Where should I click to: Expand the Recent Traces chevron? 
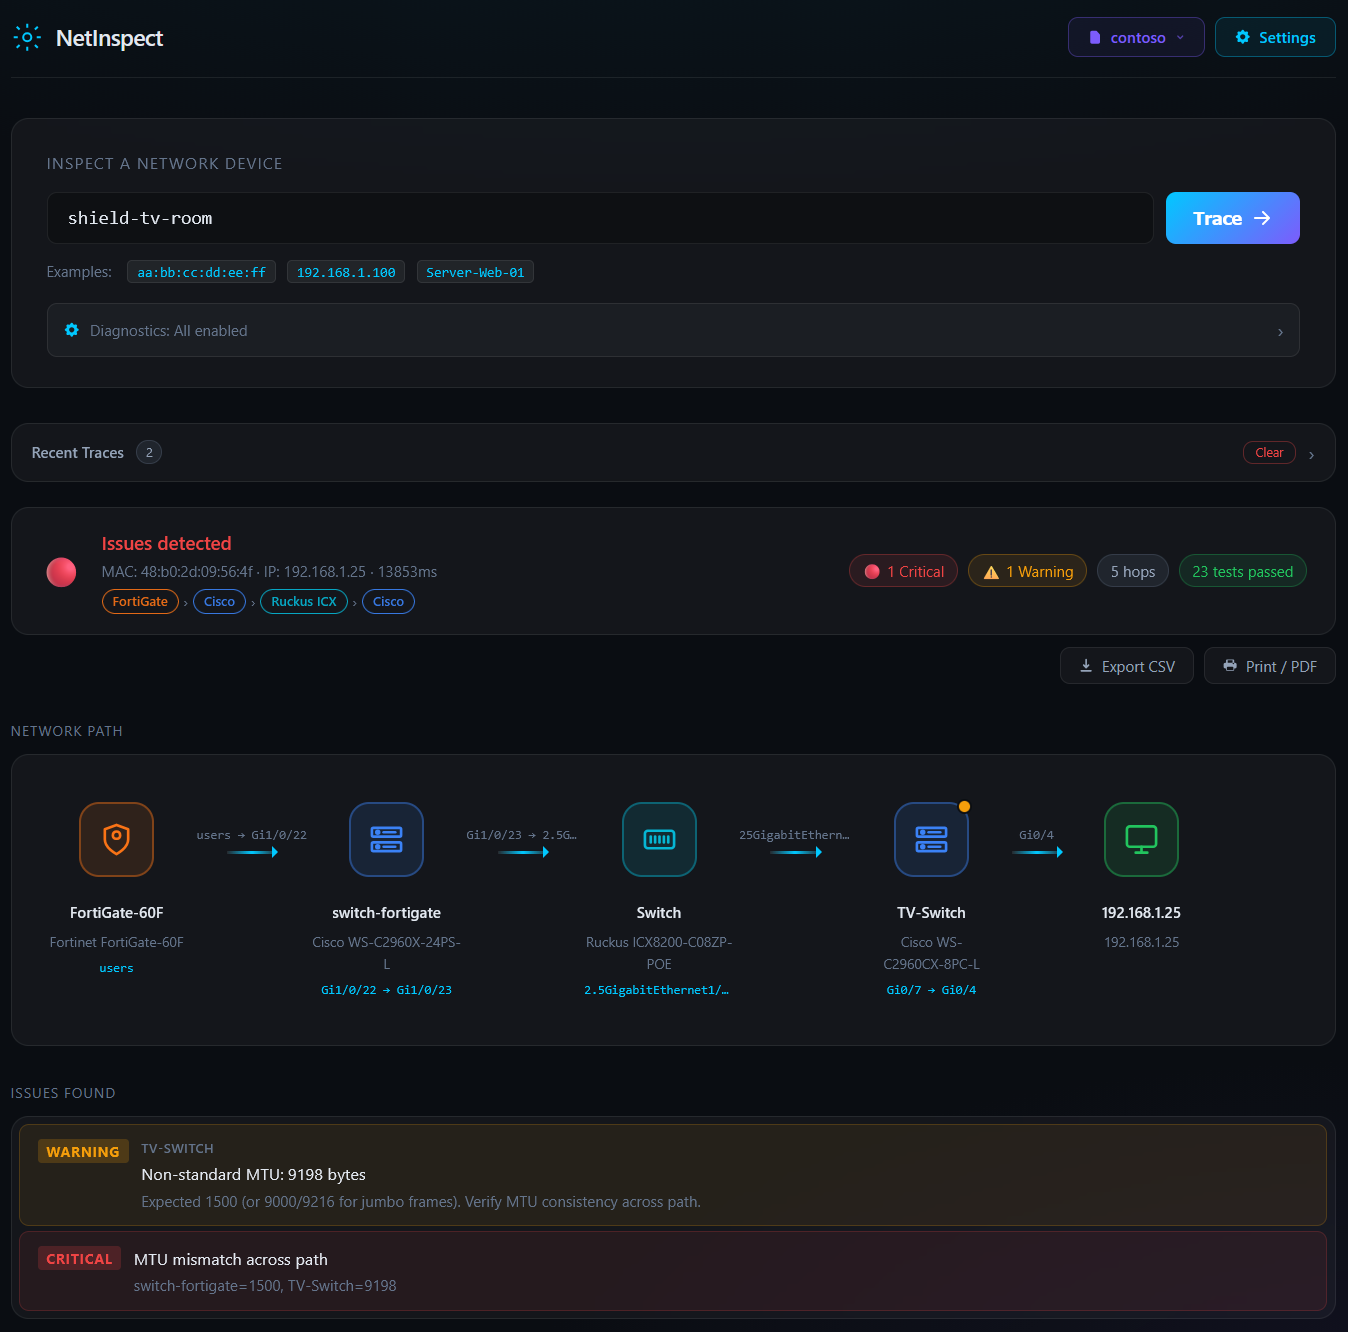[1312, 455]
